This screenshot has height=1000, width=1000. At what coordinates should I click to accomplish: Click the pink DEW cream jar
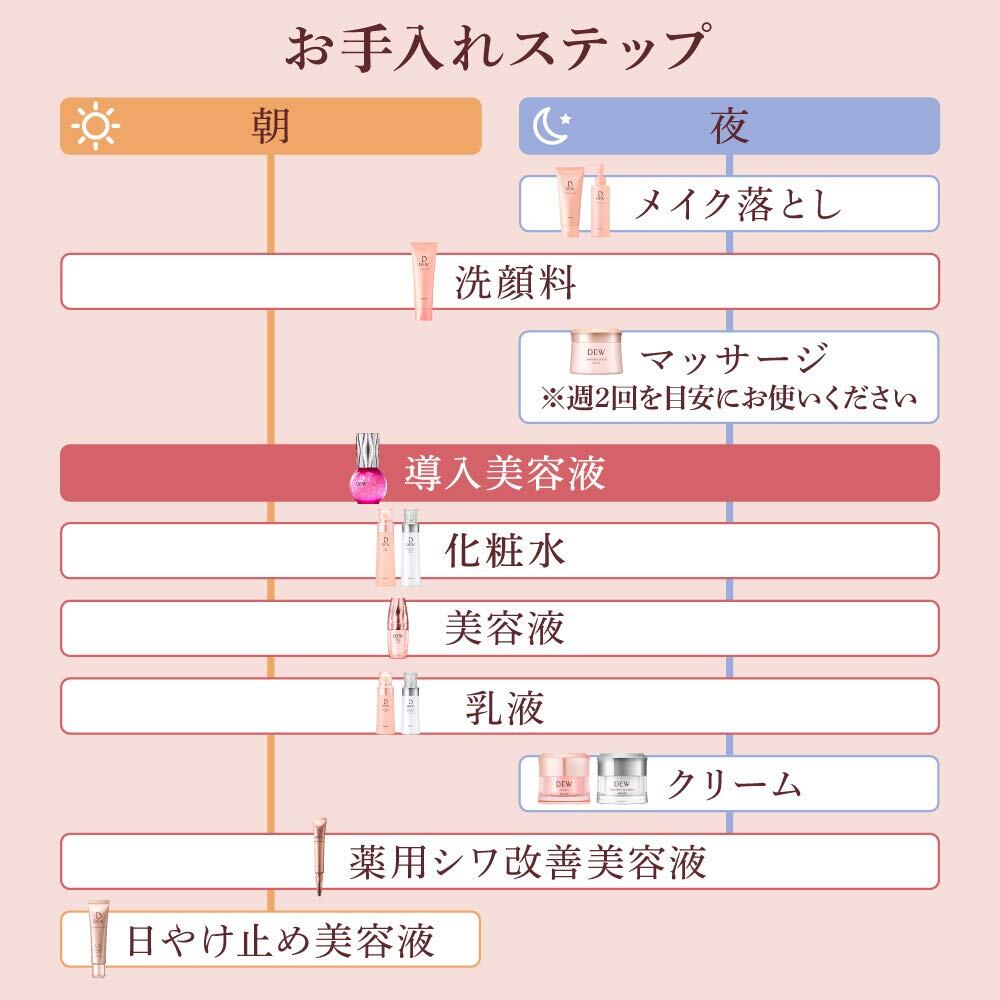(x=565, y=781)
